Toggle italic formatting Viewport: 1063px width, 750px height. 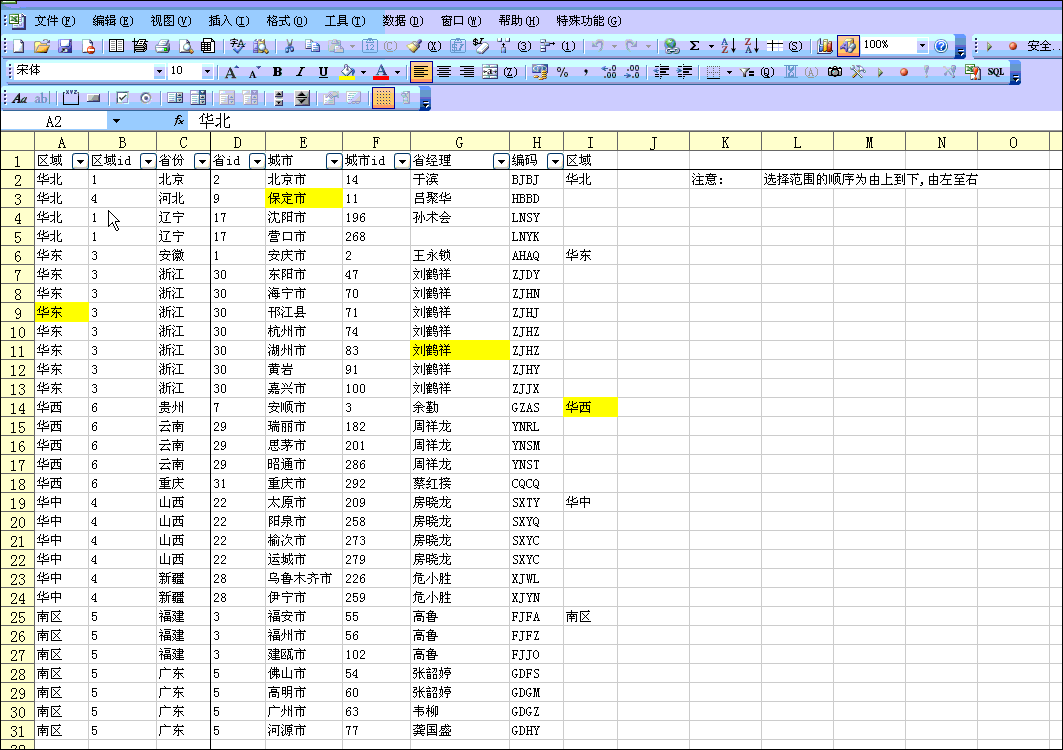300,72
